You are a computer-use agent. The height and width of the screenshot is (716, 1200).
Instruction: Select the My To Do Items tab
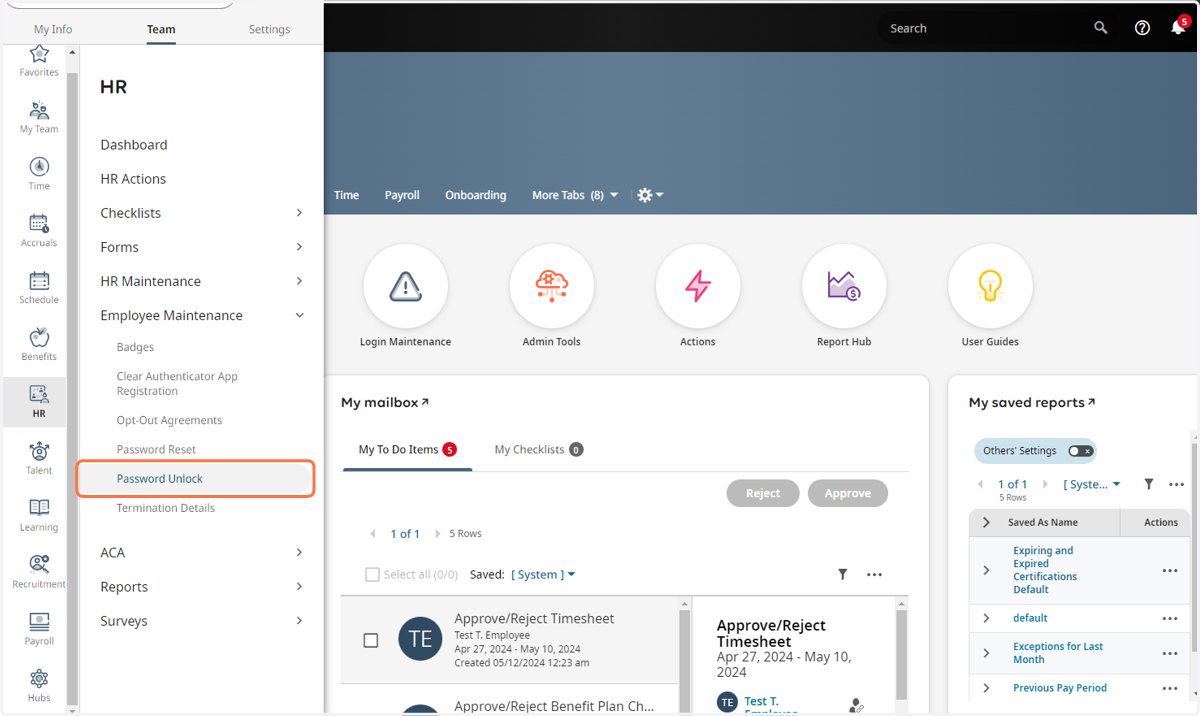click(x=407, y=450)
